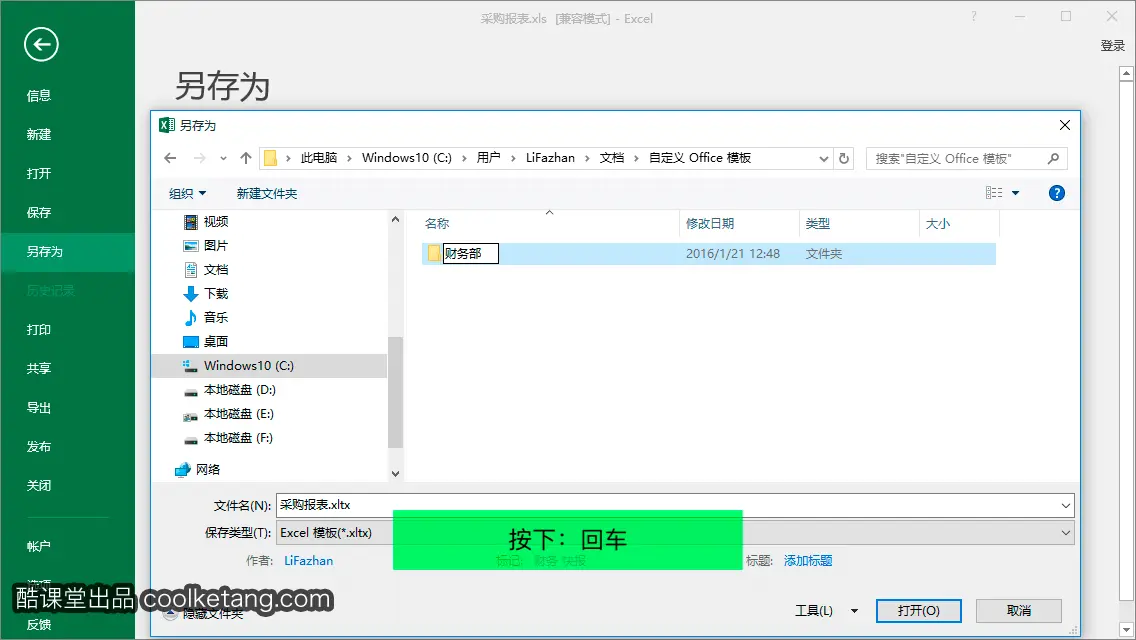Close the 另存为 dialog

pos(1064,125)
